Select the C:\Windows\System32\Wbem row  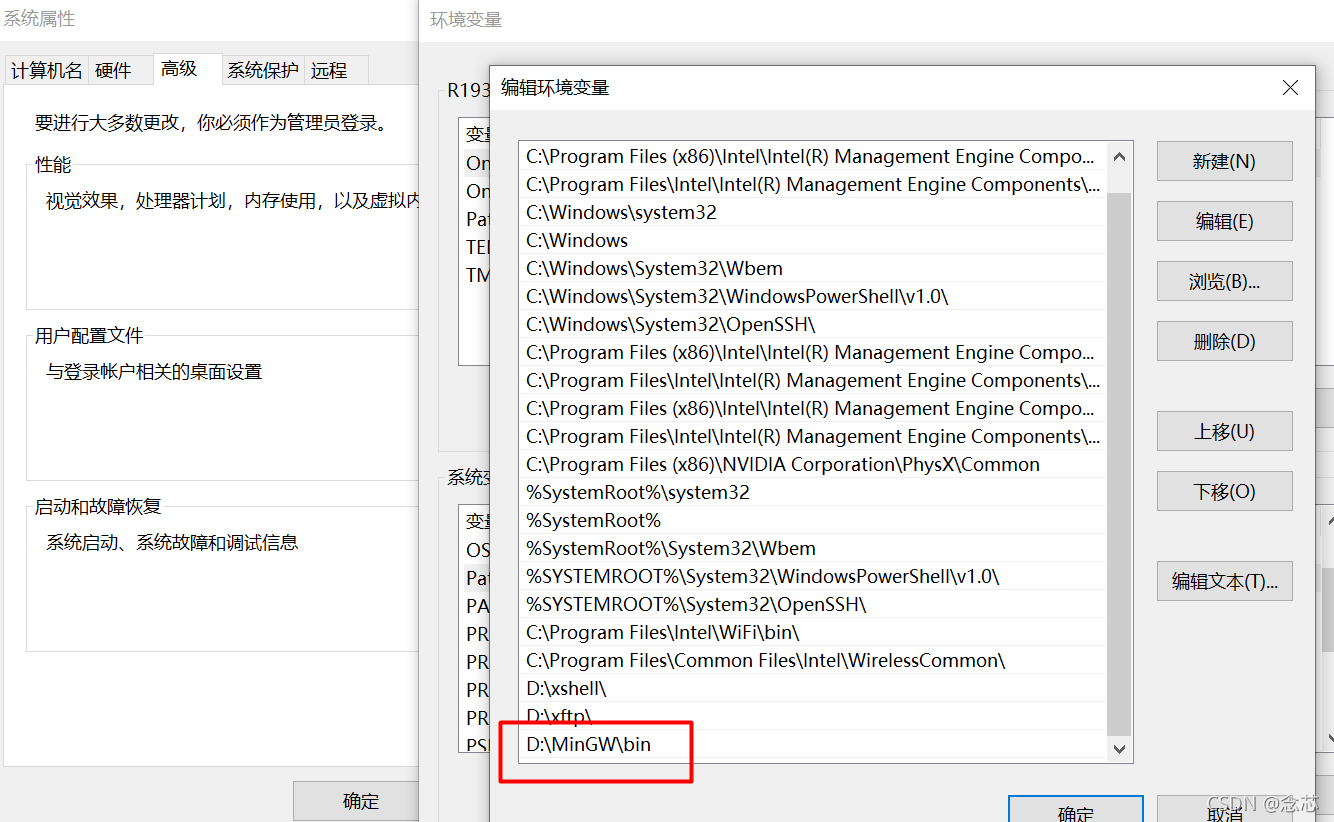(812, 268)
